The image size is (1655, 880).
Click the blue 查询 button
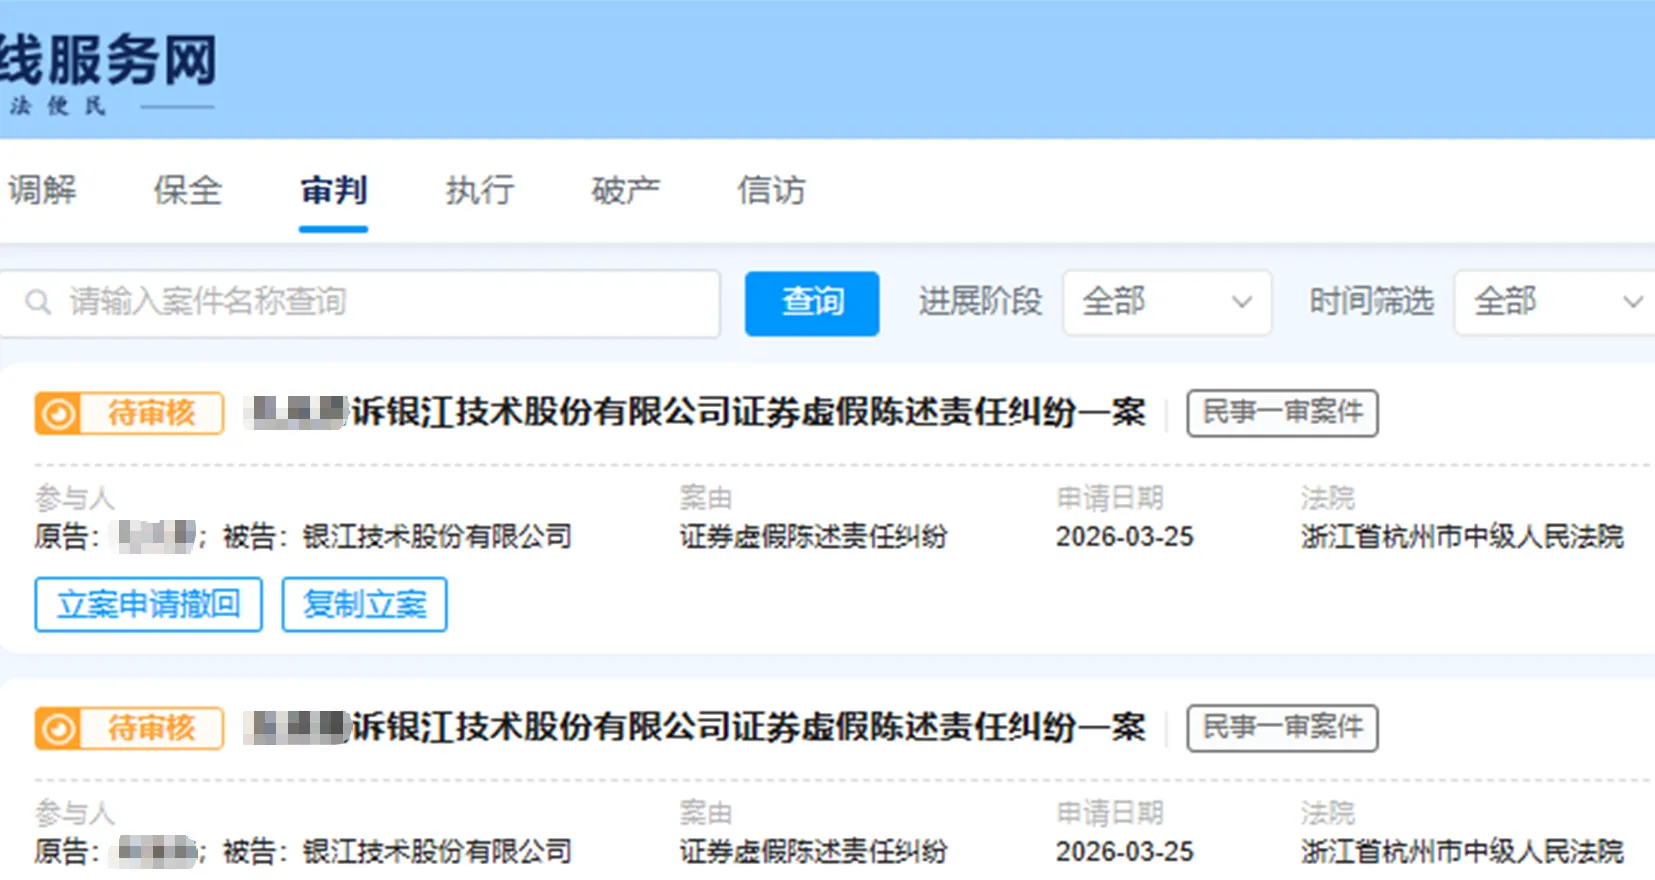(x=812, y=303)
